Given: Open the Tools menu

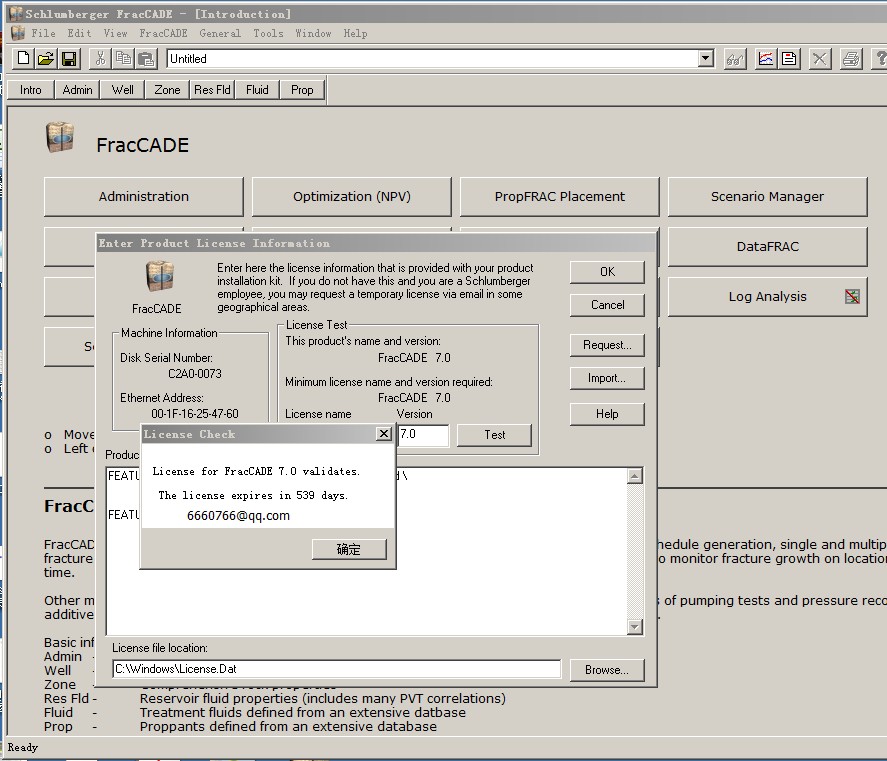Looking at the screenshot, I should [268, 33].
